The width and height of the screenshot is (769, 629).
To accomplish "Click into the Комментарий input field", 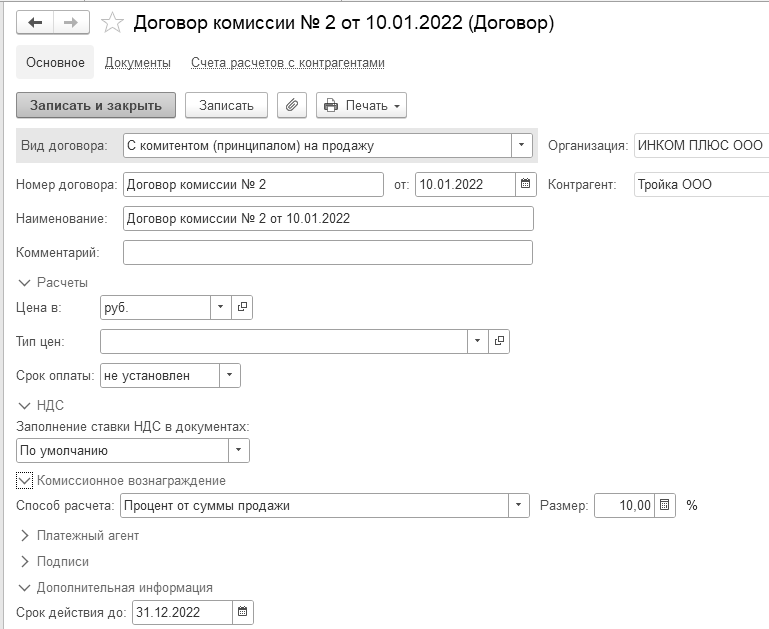I will click(x=327, y=253).
